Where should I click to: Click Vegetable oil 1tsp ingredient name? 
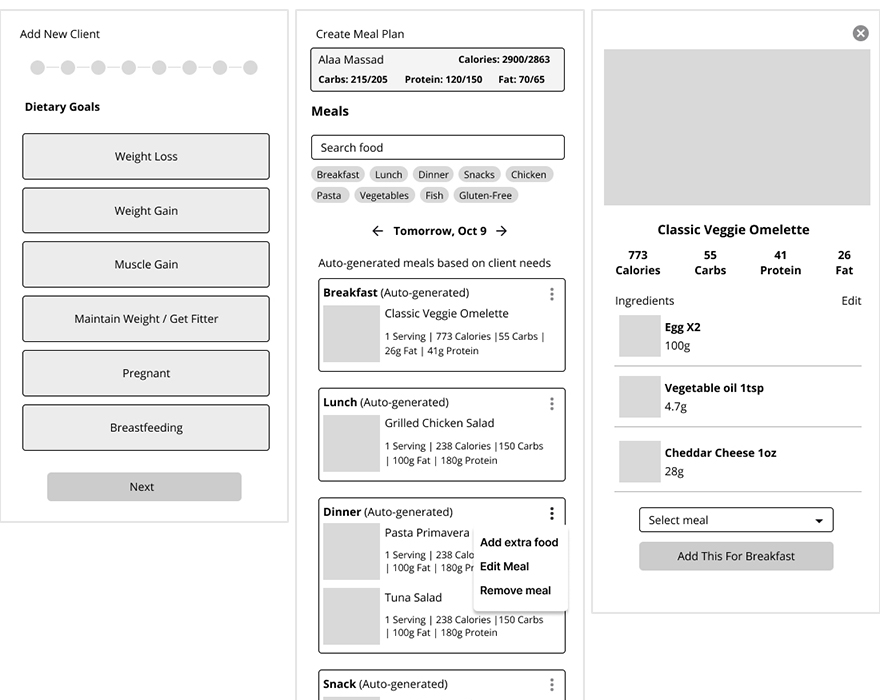pyautogui.click(x=714, y=388)
